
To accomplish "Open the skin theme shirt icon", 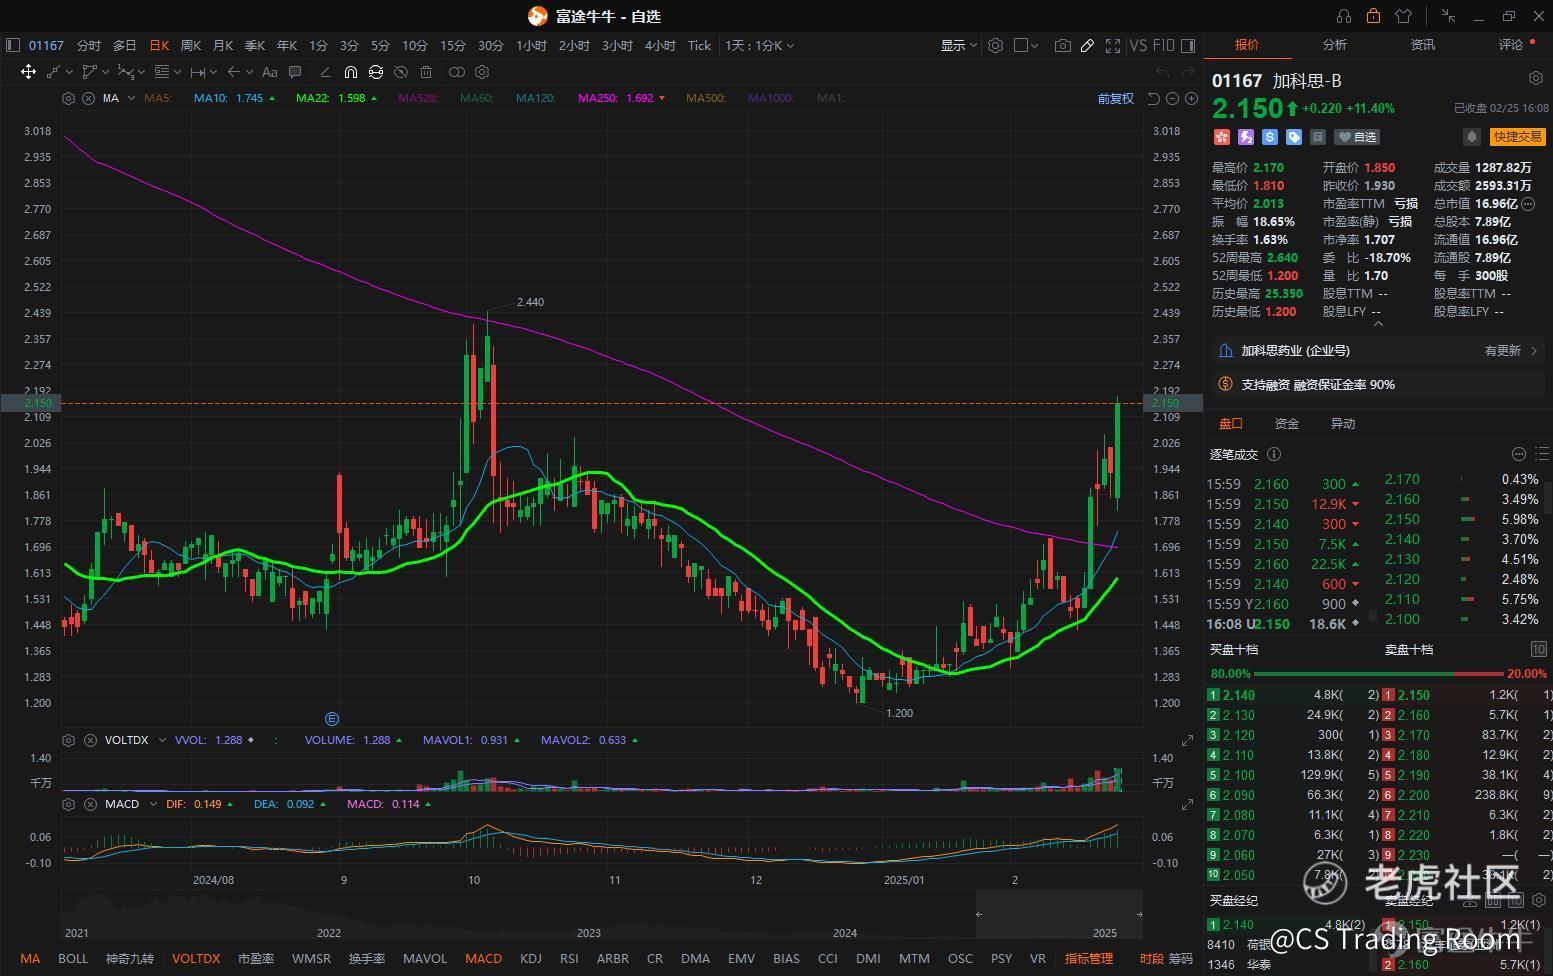I will point(1403,16).
